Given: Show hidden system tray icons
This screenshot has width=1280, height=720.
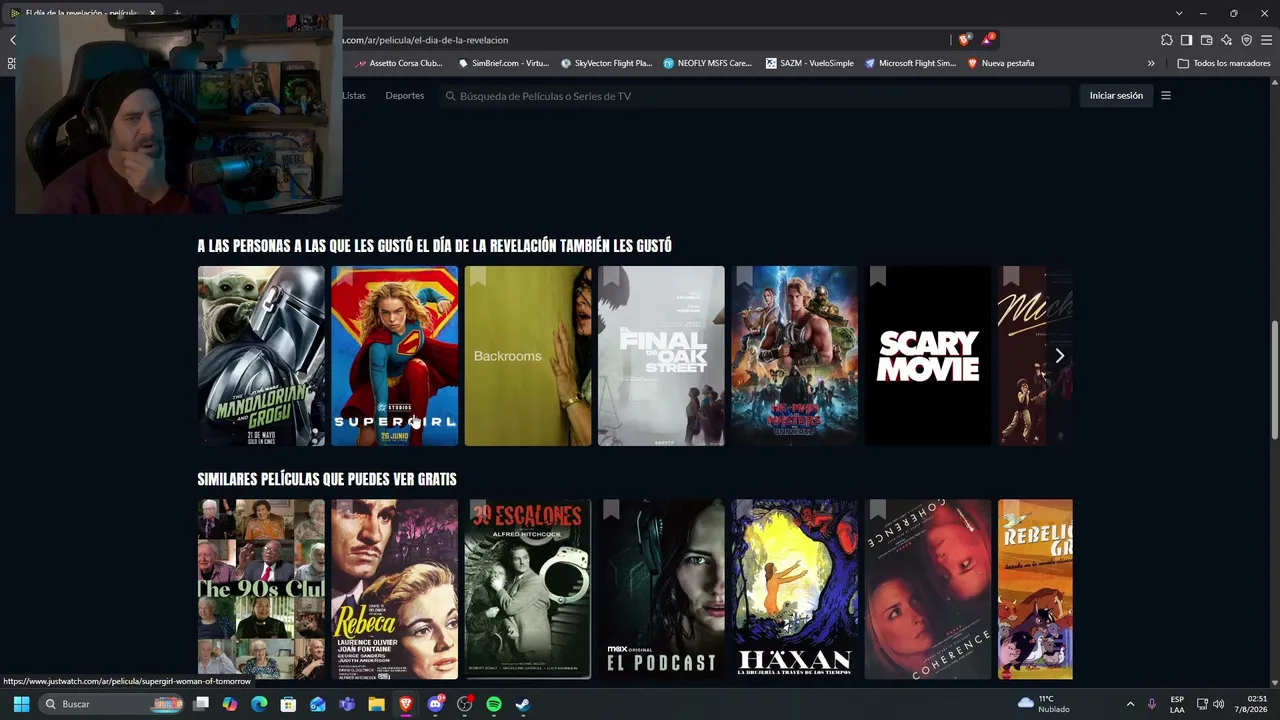Looking at the screenshot, I should click(1130, 704).
